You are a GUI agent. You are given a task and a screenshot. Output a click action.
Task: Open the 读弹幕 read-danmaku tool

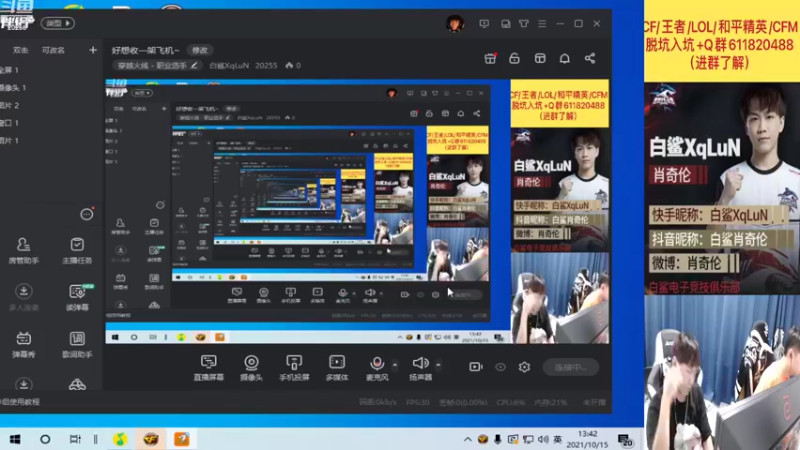(77, 297)
